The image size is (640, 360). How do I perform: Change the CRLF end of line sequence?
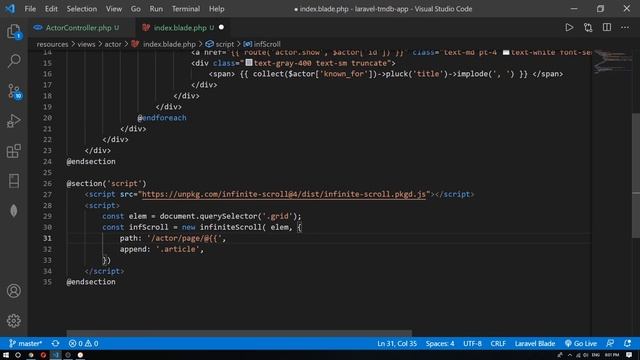498,344
